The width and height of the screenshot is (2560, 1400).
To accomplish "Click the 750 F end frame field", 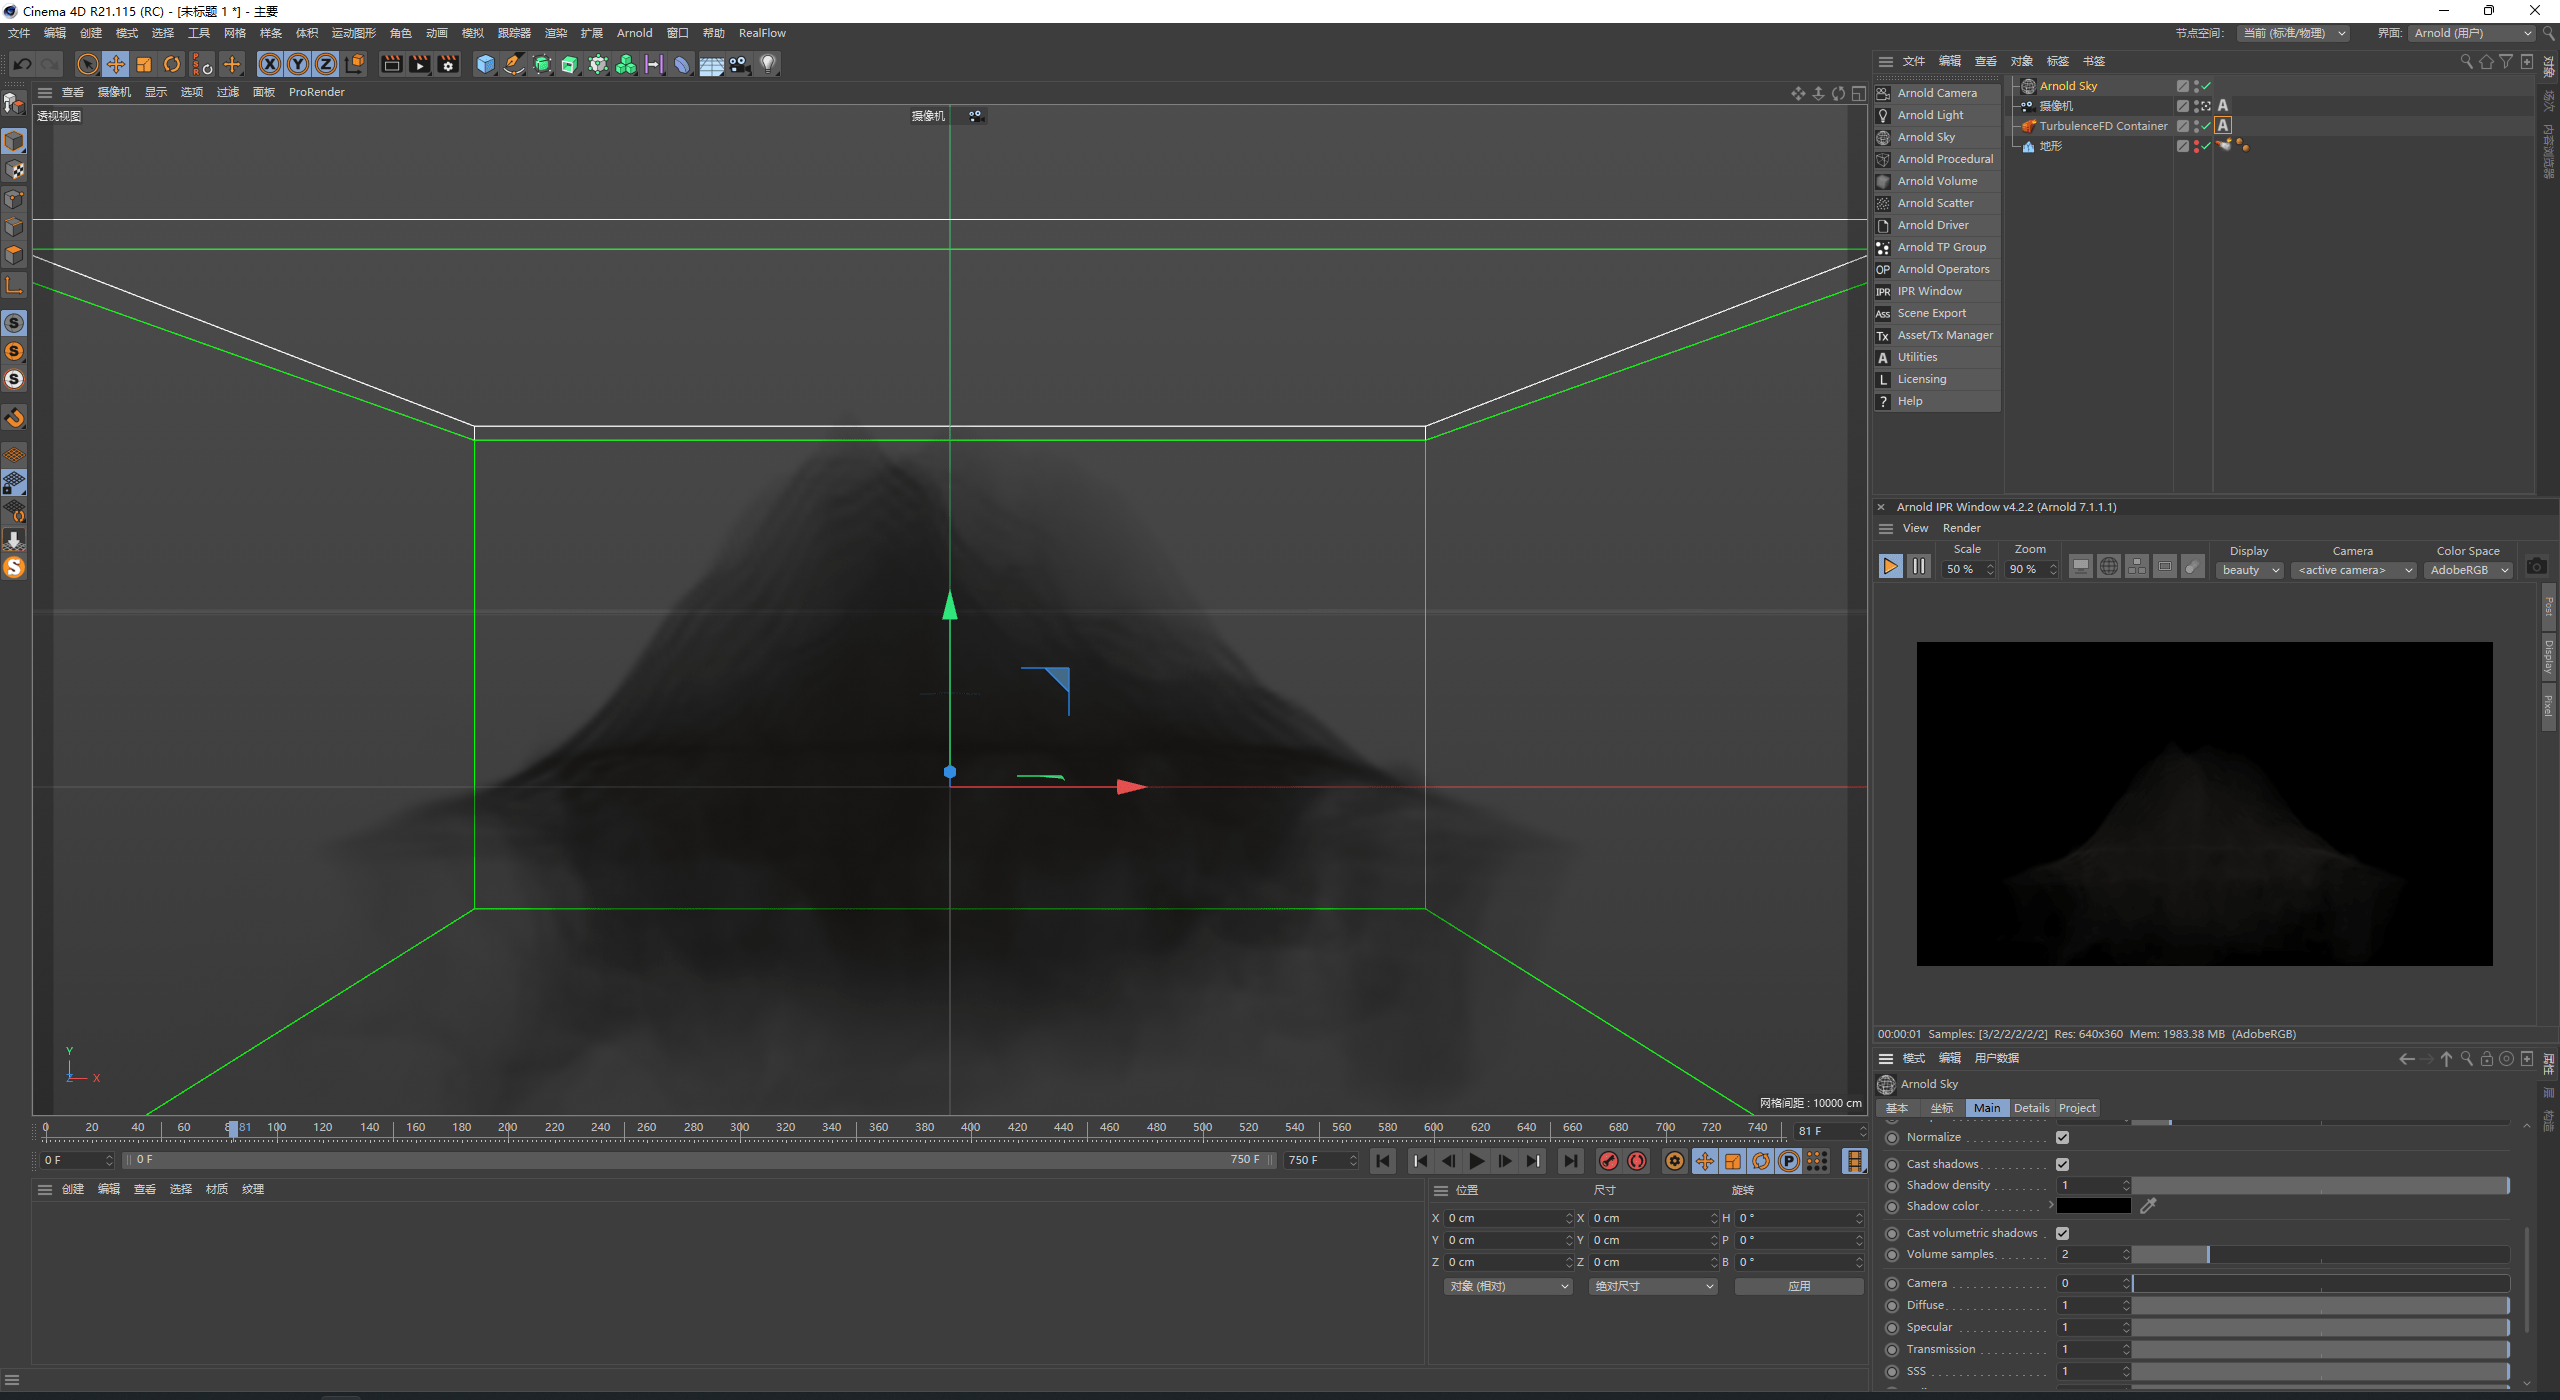I will [x=1317, y=1160].
